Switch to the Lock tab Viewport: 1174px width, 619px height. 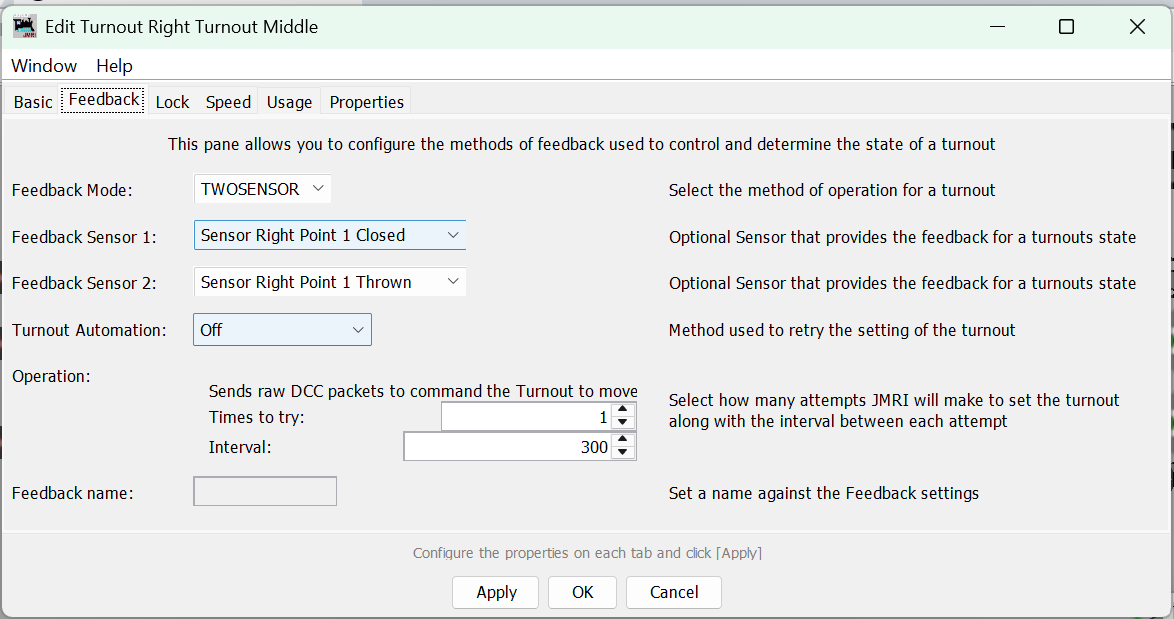172,102
